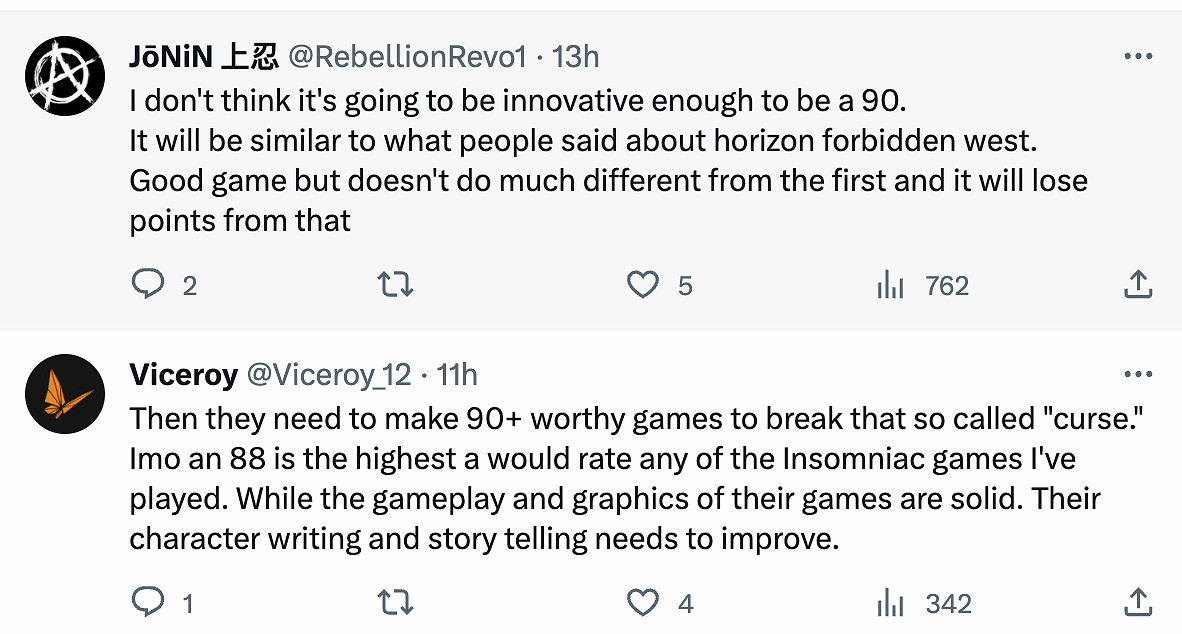View analytics showing 342 views
This screenshot has width=1182, height=634.
tap(890, 603)
